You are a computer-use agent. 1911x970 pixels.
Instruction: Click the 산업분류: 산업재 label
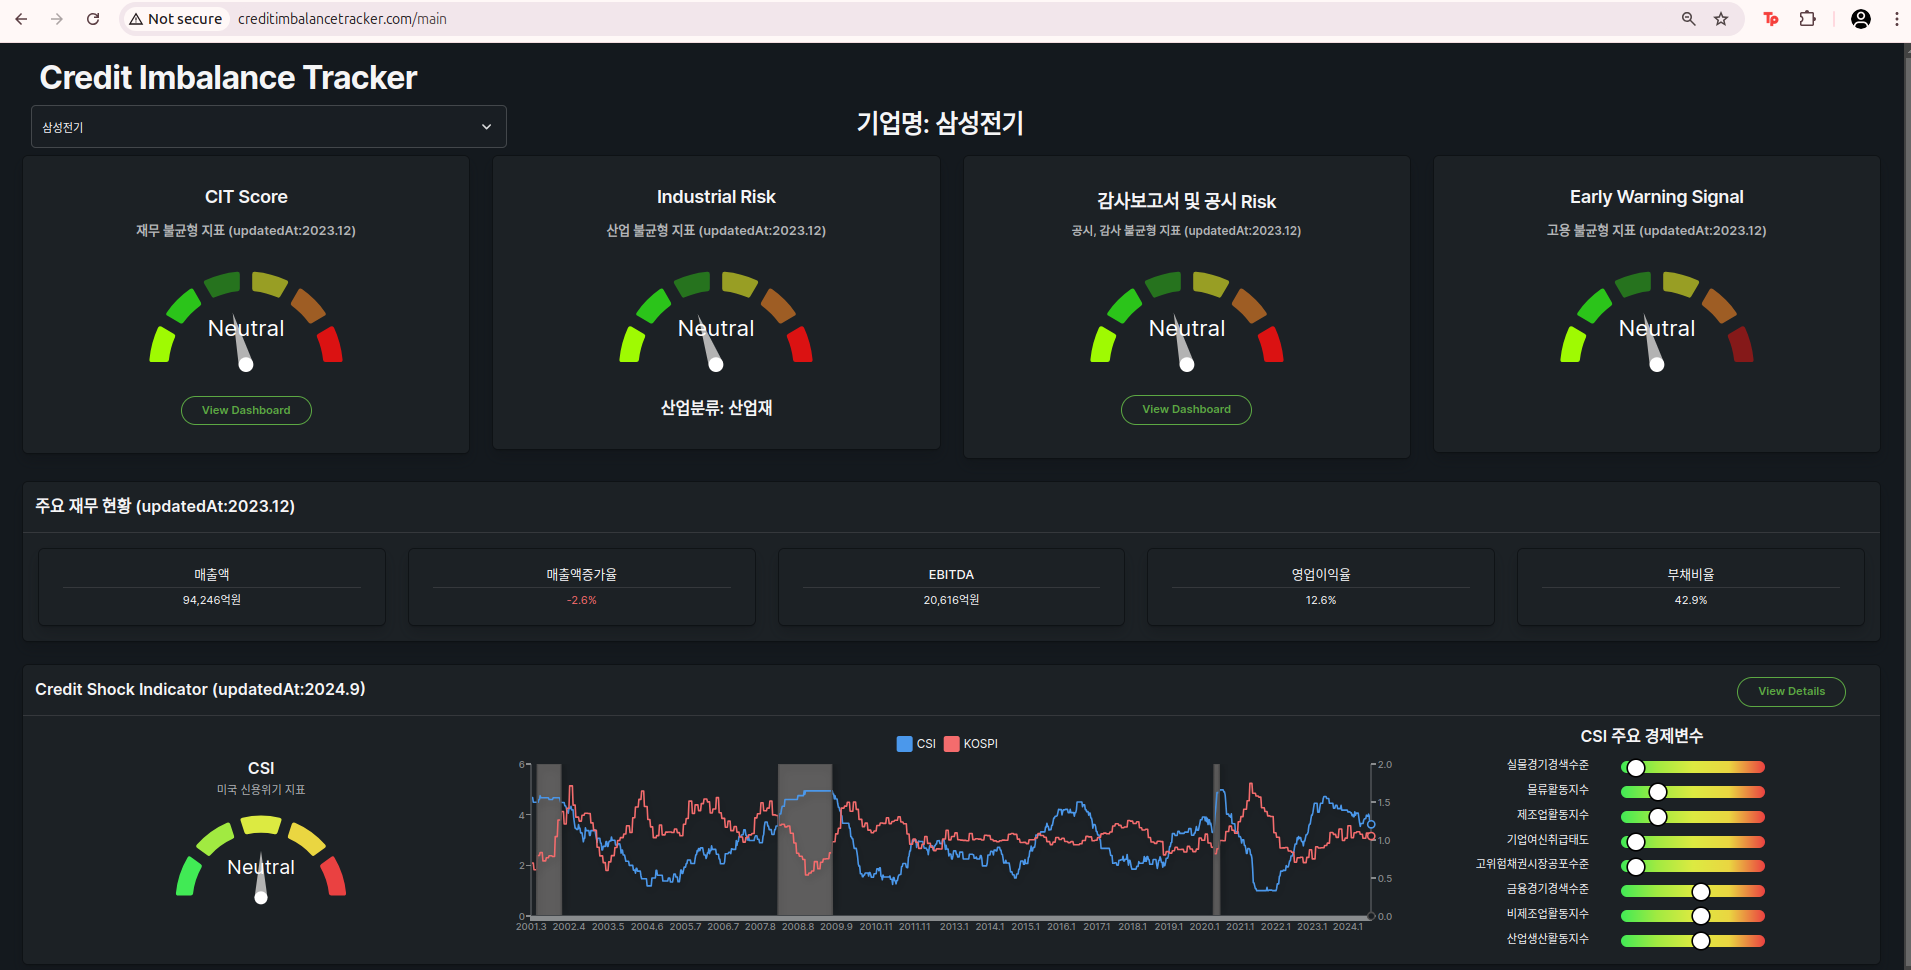(716, 408)
